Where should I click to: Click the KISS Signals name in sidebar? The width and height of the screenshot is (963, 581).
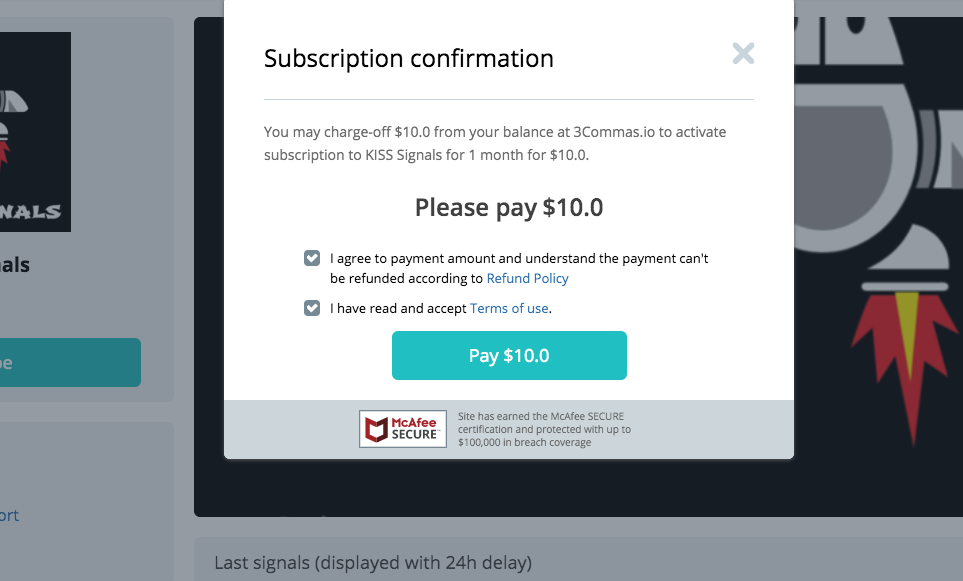15,265
